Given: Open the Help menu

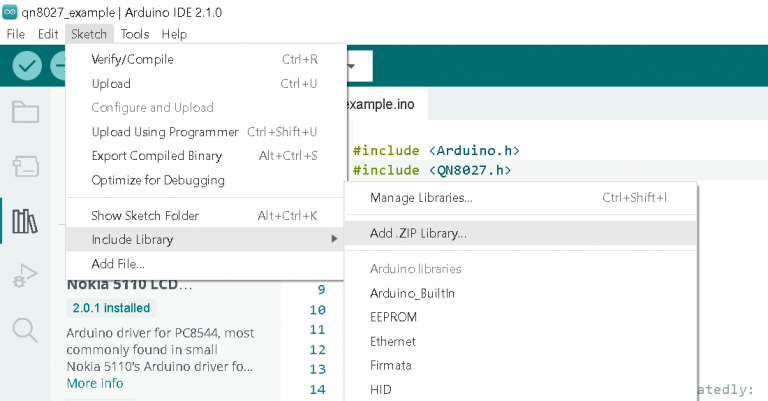Looking at the screenshot, I should click(x=174, y=34).
